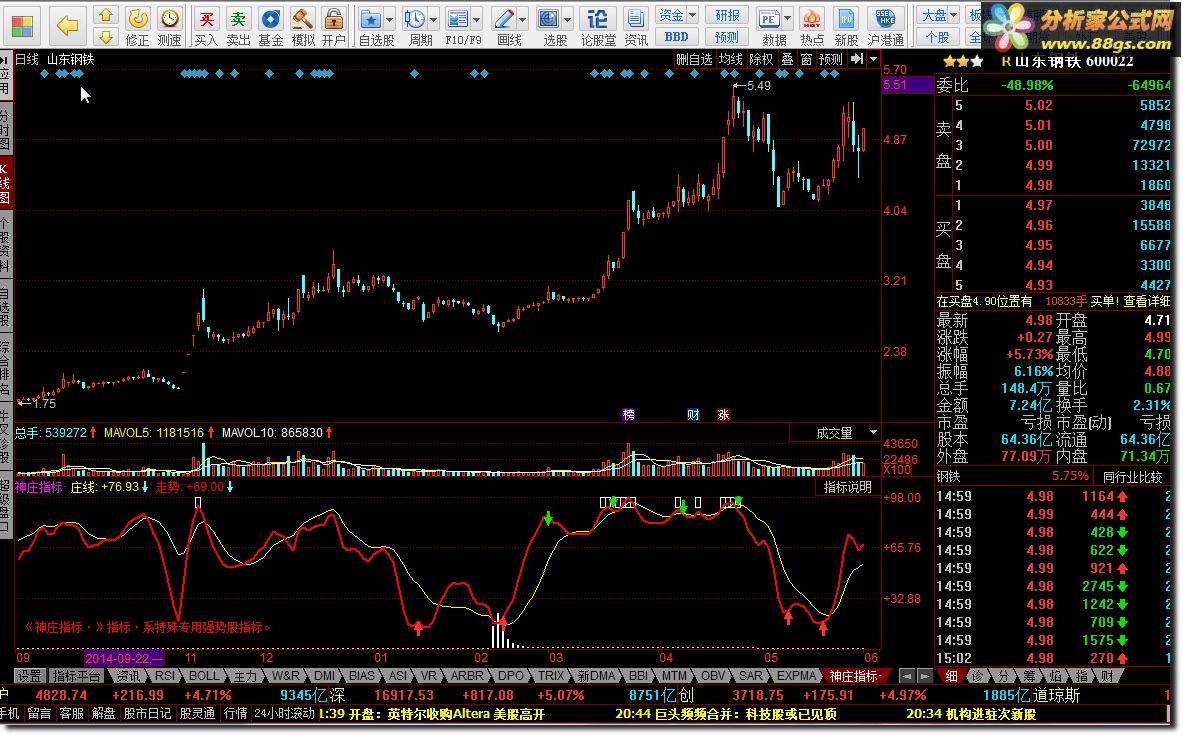
Task: Click the 热点 hot topics flame icon
Action: coord(812,18)
